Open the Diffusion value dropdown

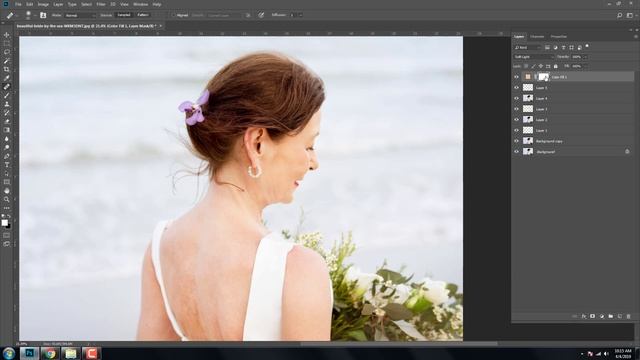click(x=300, y=15)
